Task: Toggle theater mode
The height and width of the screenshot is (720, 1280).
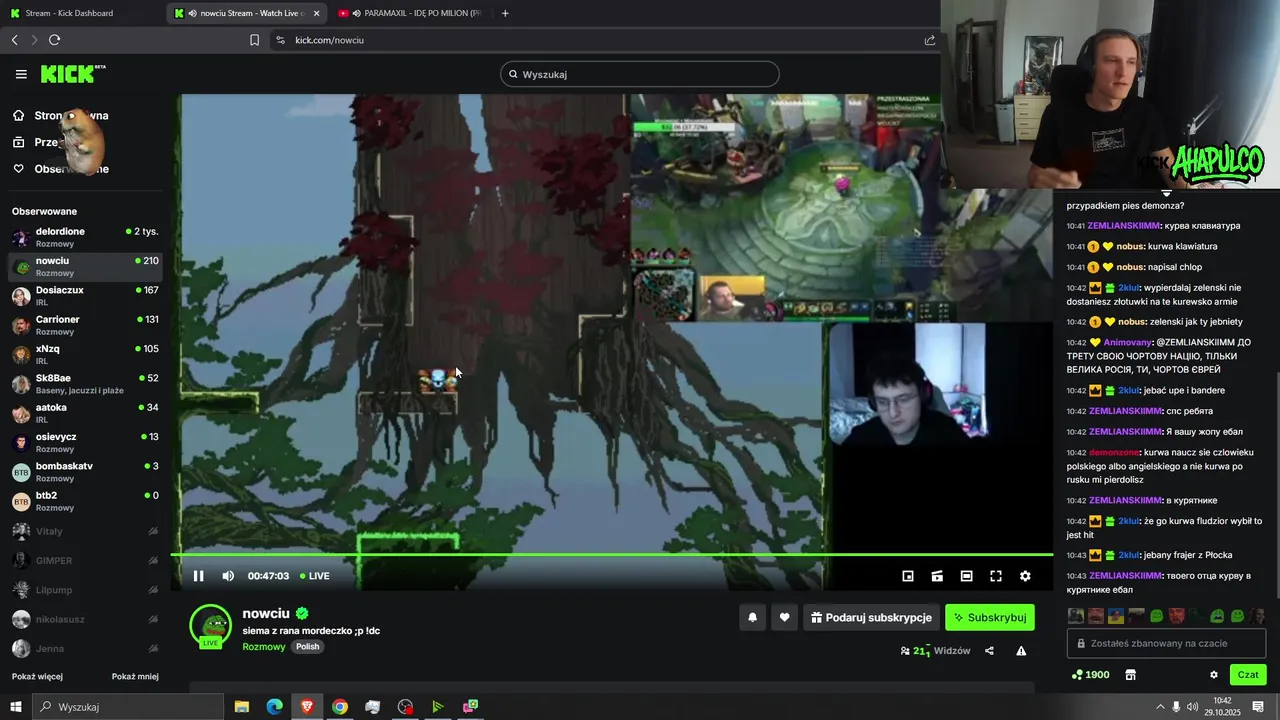Action: pyautogui.click(x=966, y=576)
